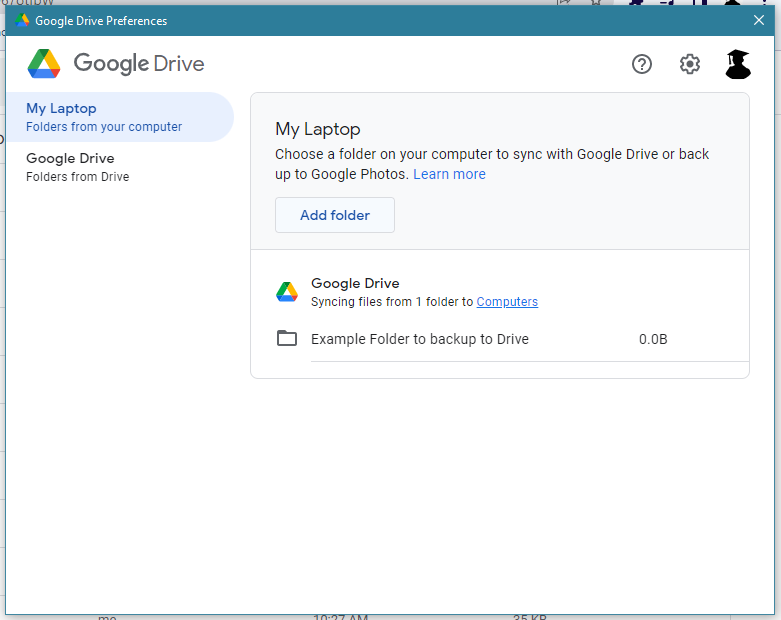The height and width of the screenshot is (620, 781).
Task: Close the Google Drive Preferences window
Action: click(759, 20)
